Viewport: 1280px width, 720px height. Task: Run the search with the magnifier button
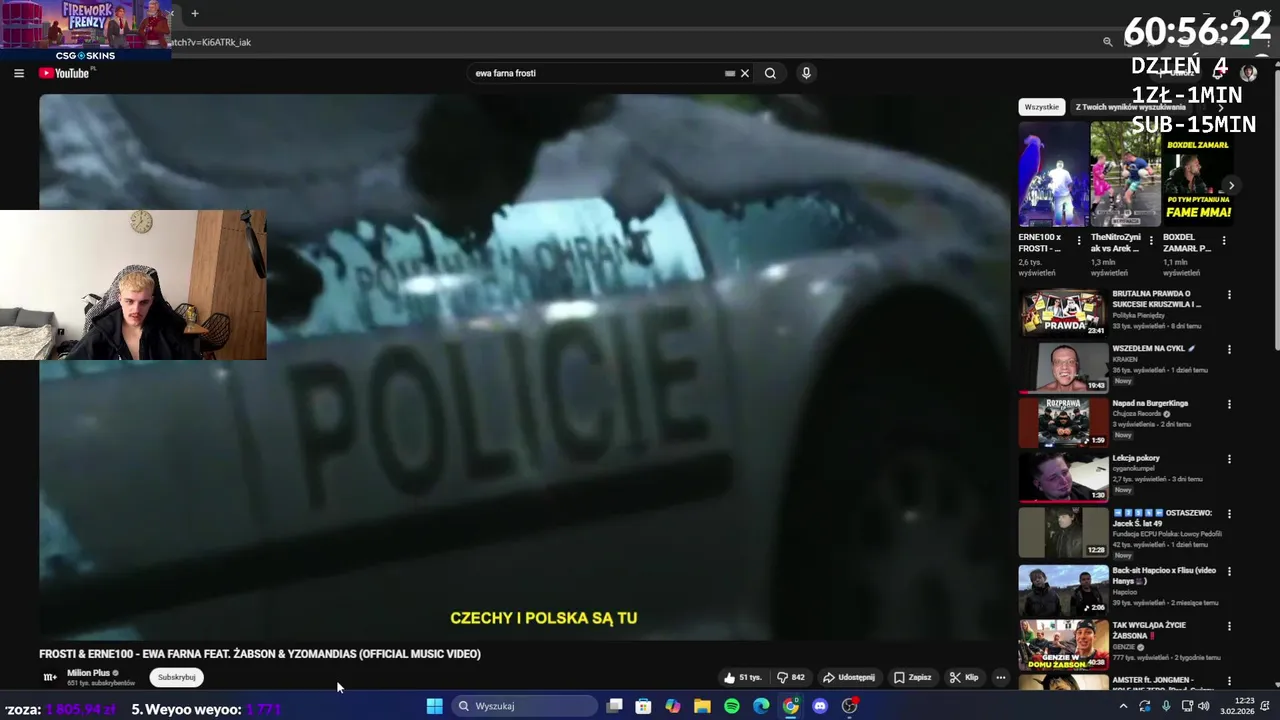pos(770,73)
